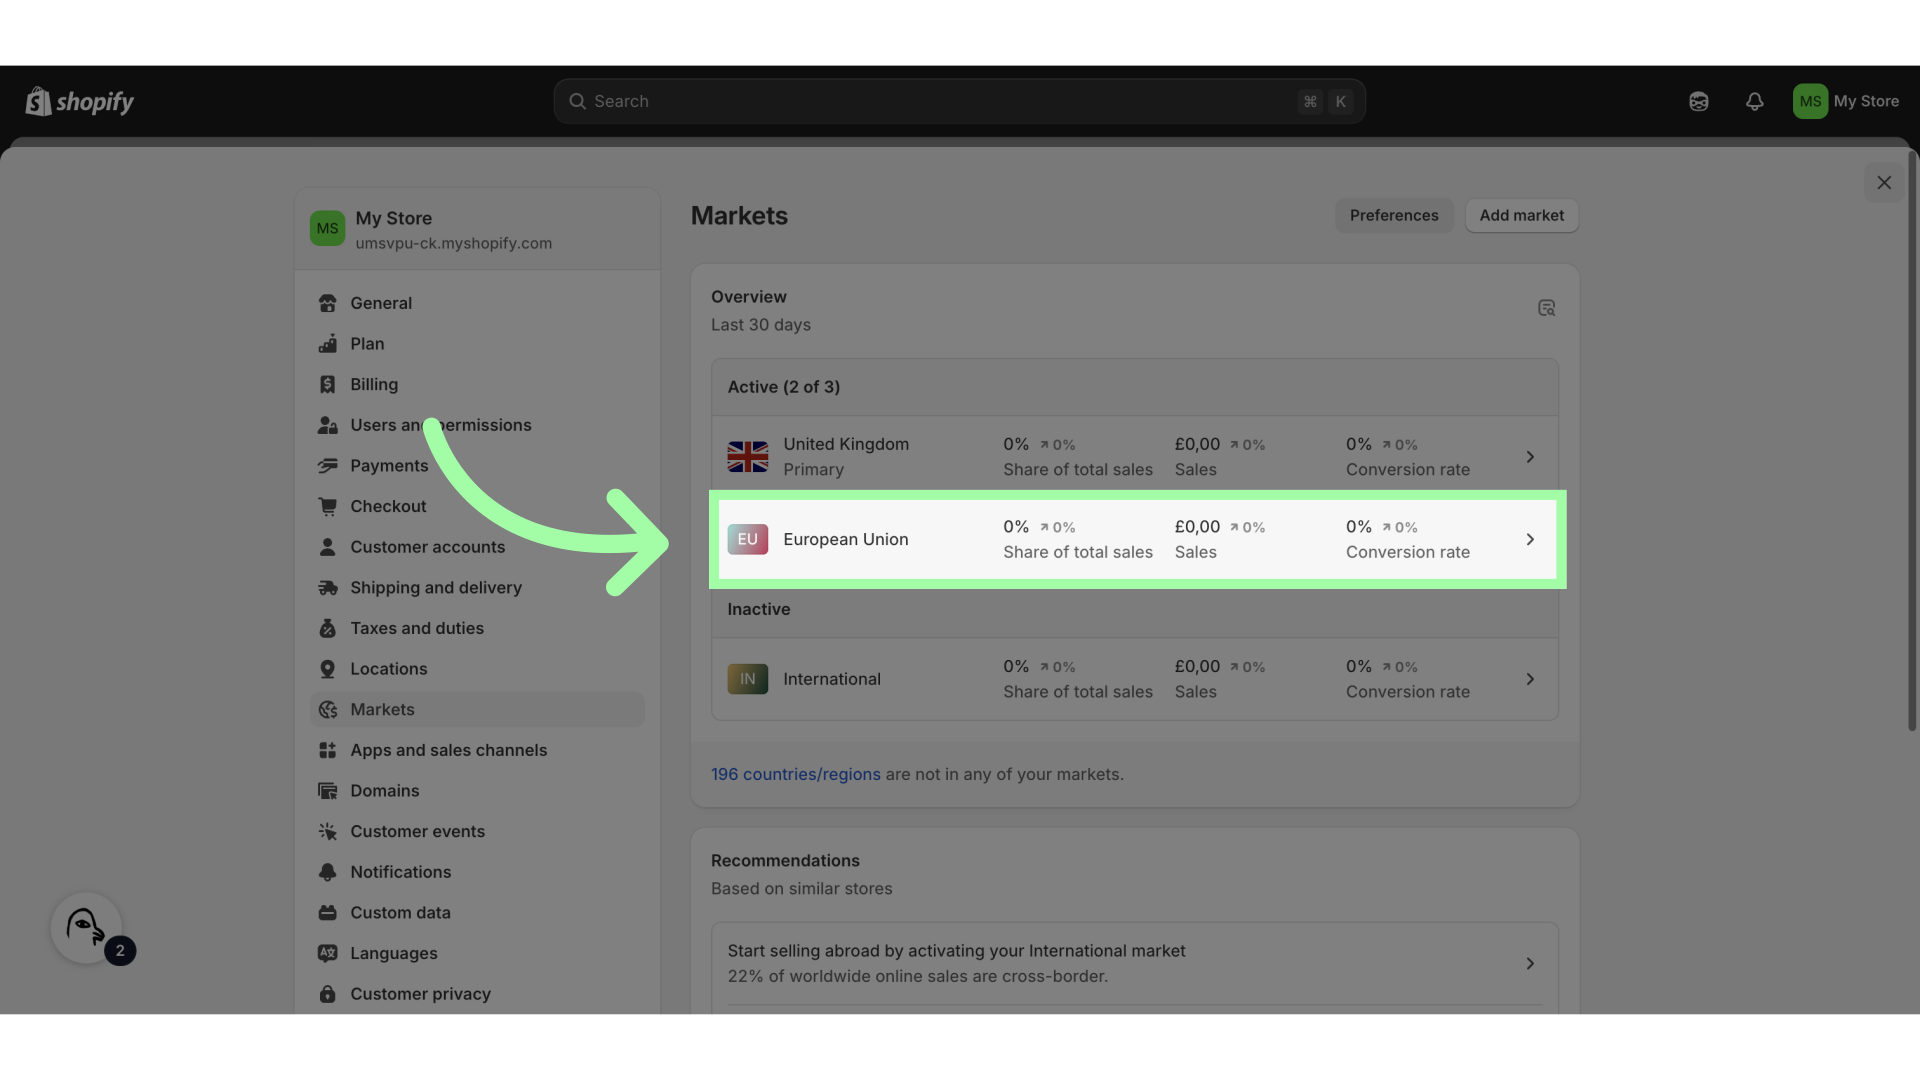Click the Billing icon in sidebar
1920x1080 pixels.
(x=327, y=385)
